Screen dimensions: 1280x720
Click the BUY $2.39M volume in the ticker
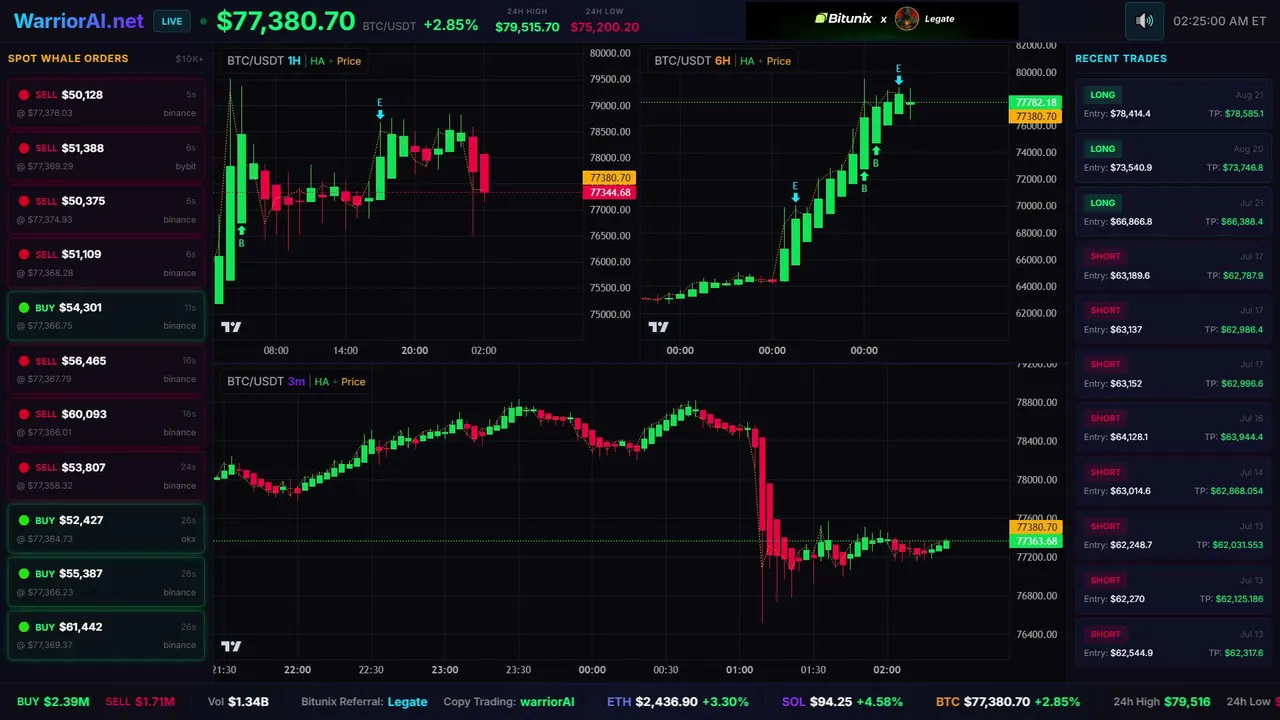coord(53,702)
